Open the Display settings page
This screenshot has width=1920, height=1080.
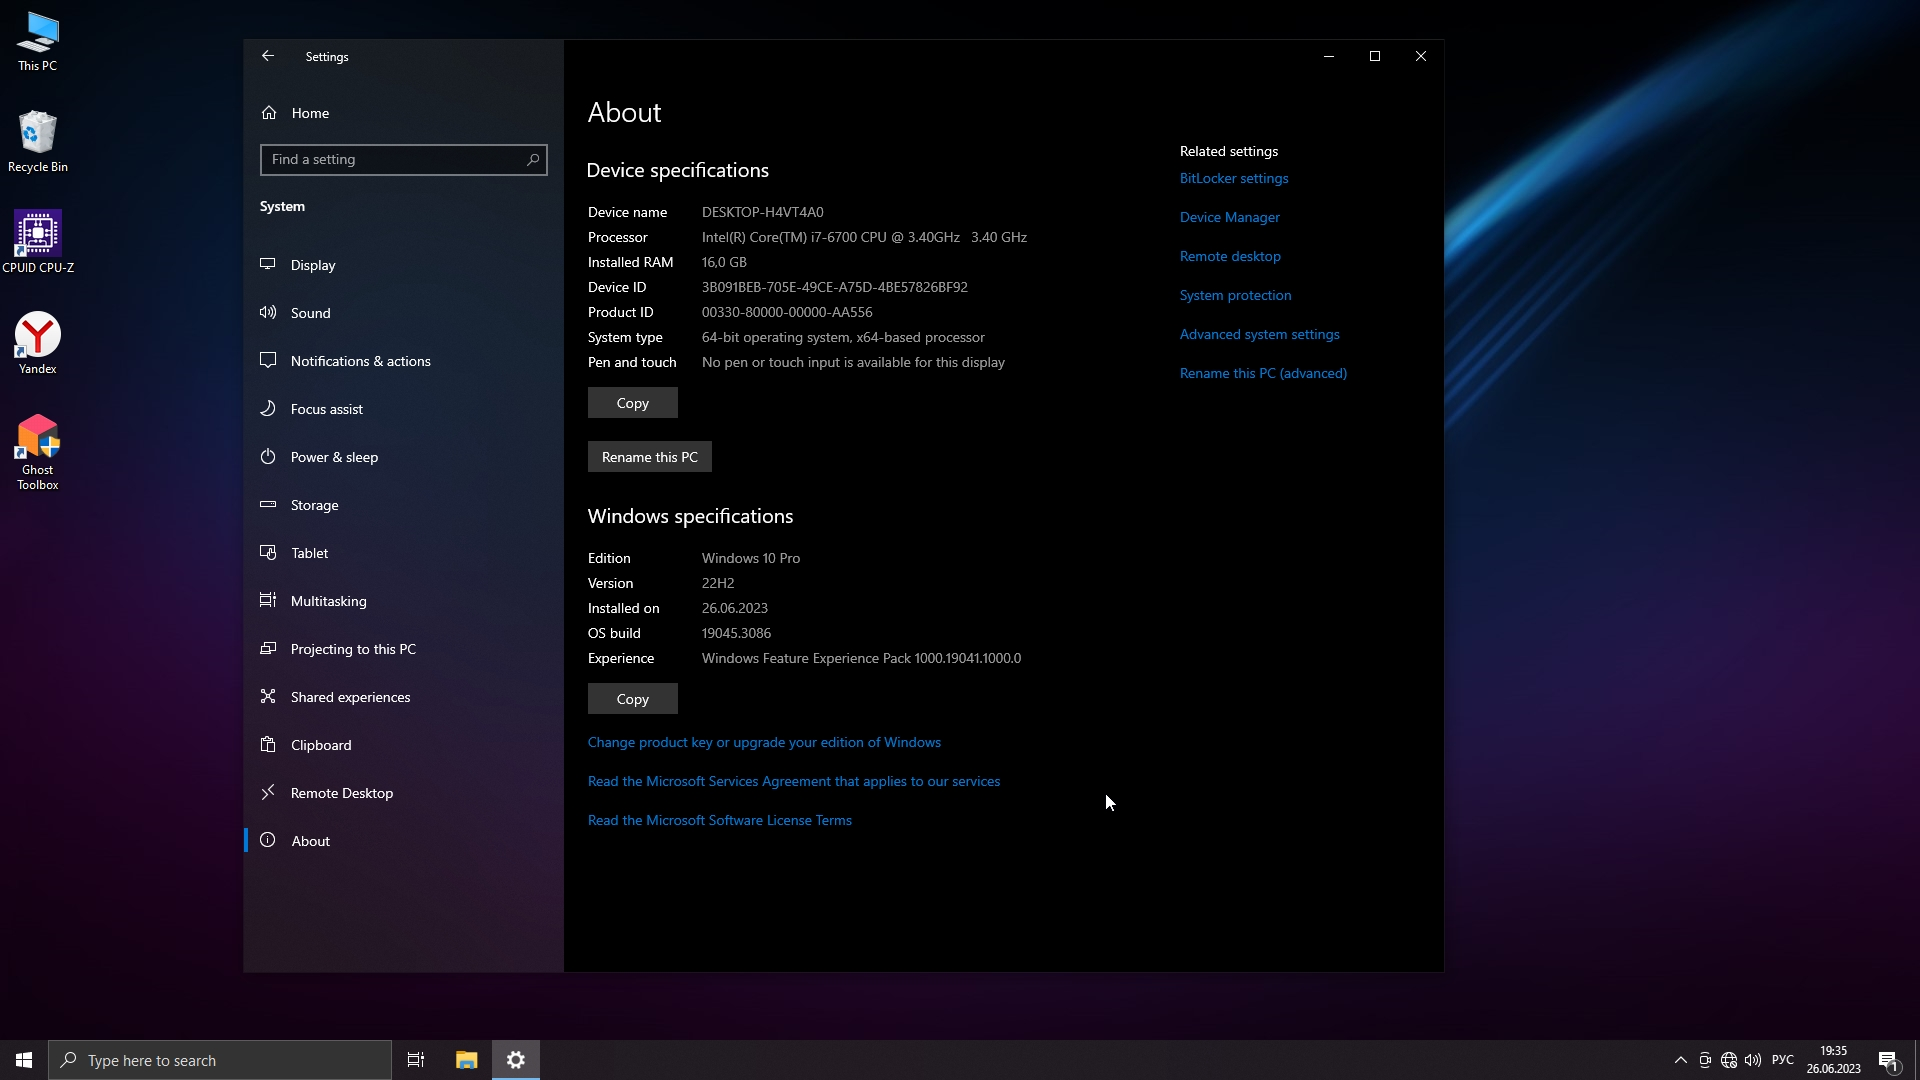[x=313, y=265]
